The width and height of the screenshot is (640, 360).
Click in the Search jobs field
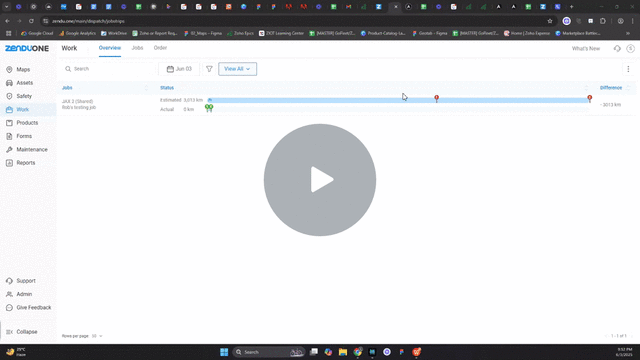(x=108, y=69)
